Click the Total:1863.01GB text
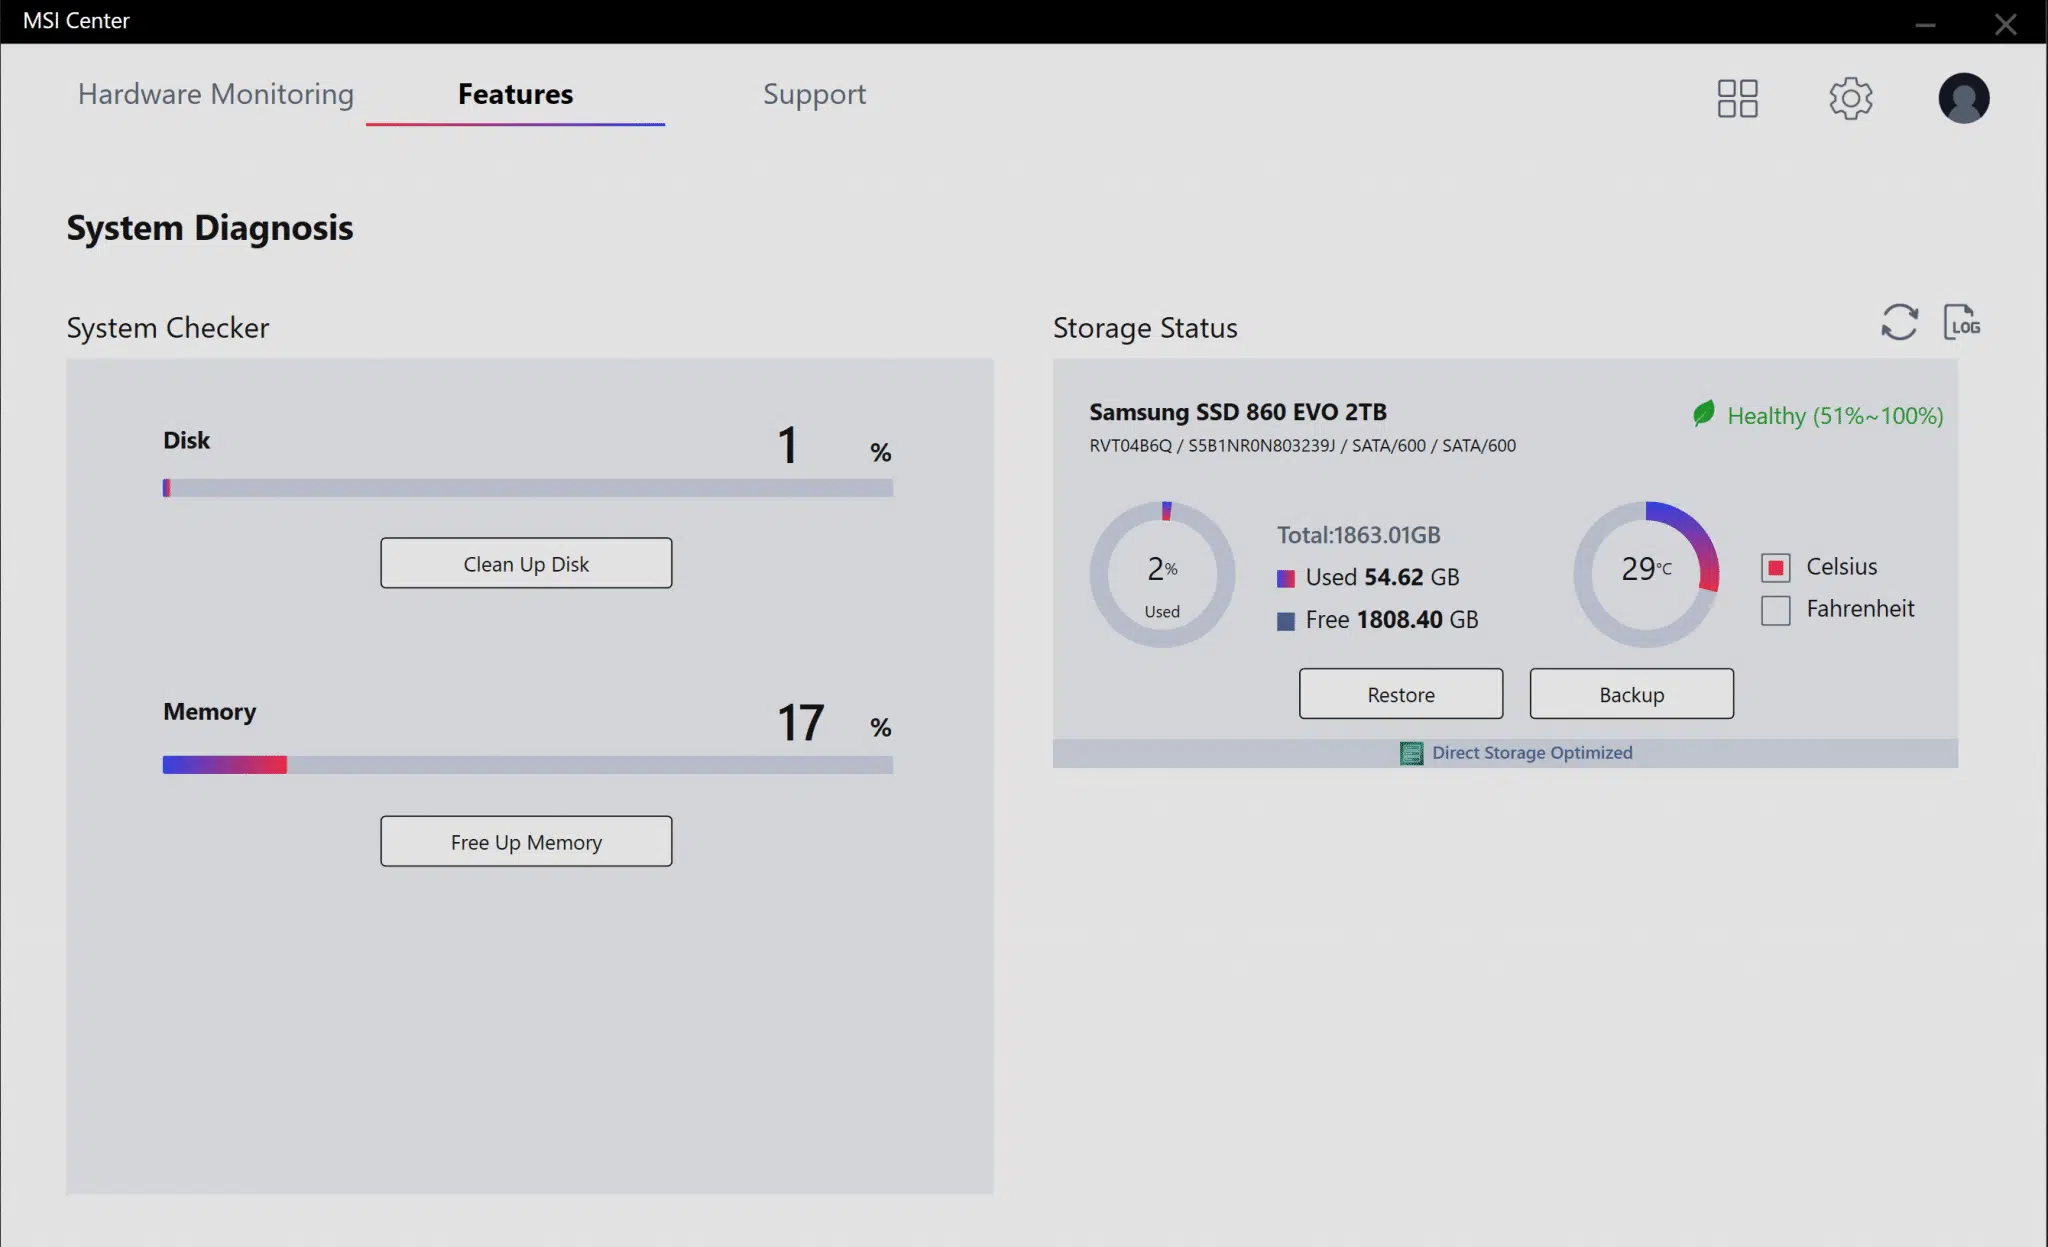This screenshot has height=1247, width=2048. (1359, 535)
